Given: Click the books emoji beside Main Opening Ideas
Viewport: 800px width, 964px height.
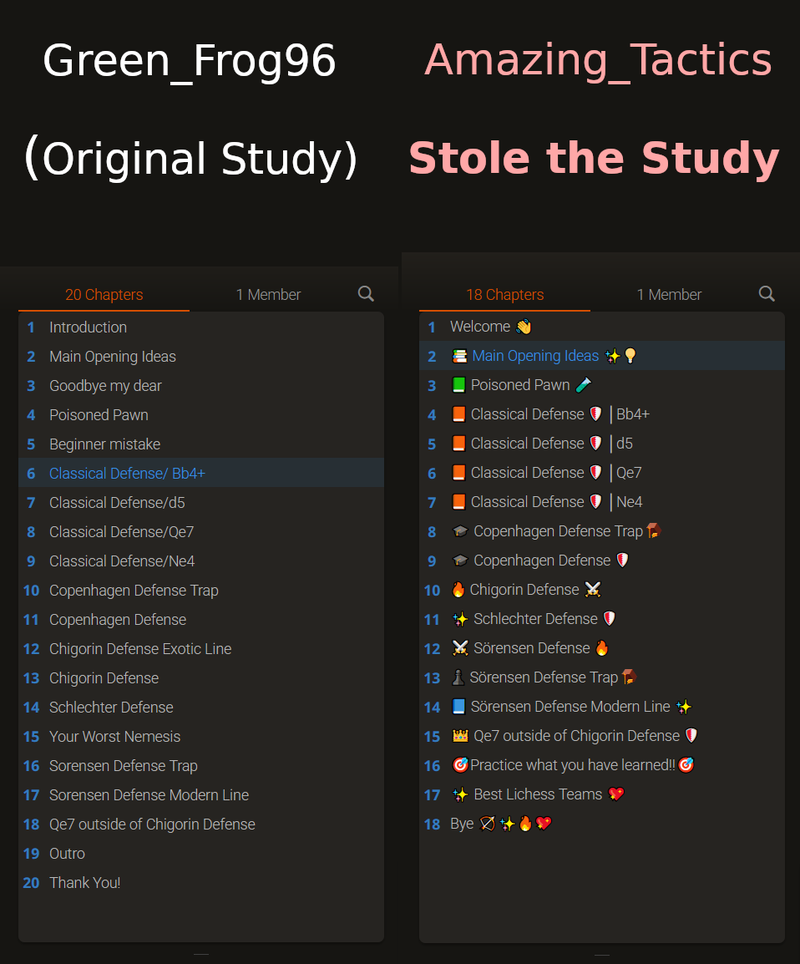Looking at the screenshot, I should coord(459,355).
